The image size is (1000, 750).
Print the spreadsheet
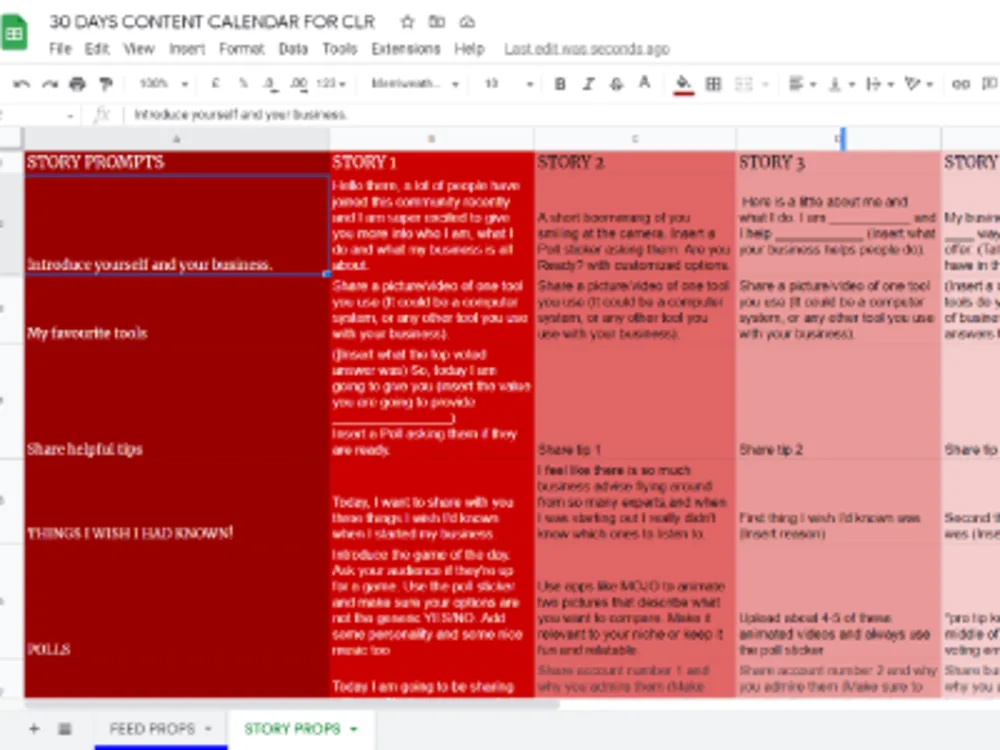[78, 84]
